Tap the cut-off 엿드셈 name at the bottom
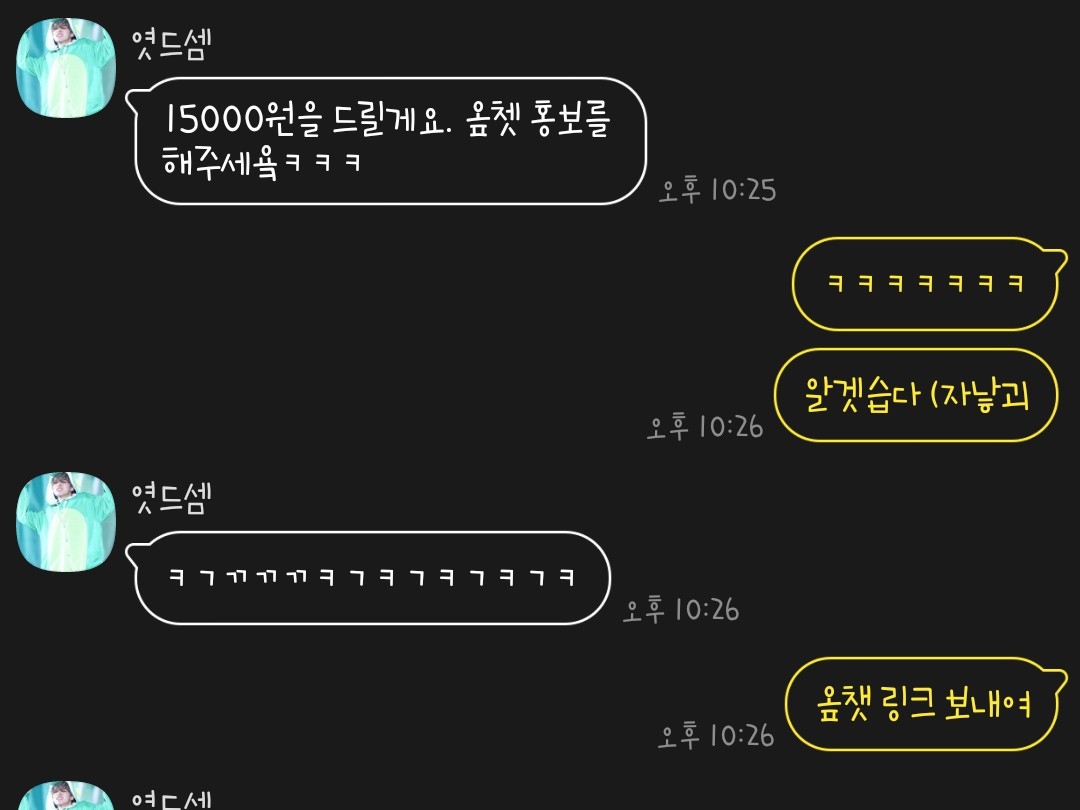 click(x=172, y=799)
